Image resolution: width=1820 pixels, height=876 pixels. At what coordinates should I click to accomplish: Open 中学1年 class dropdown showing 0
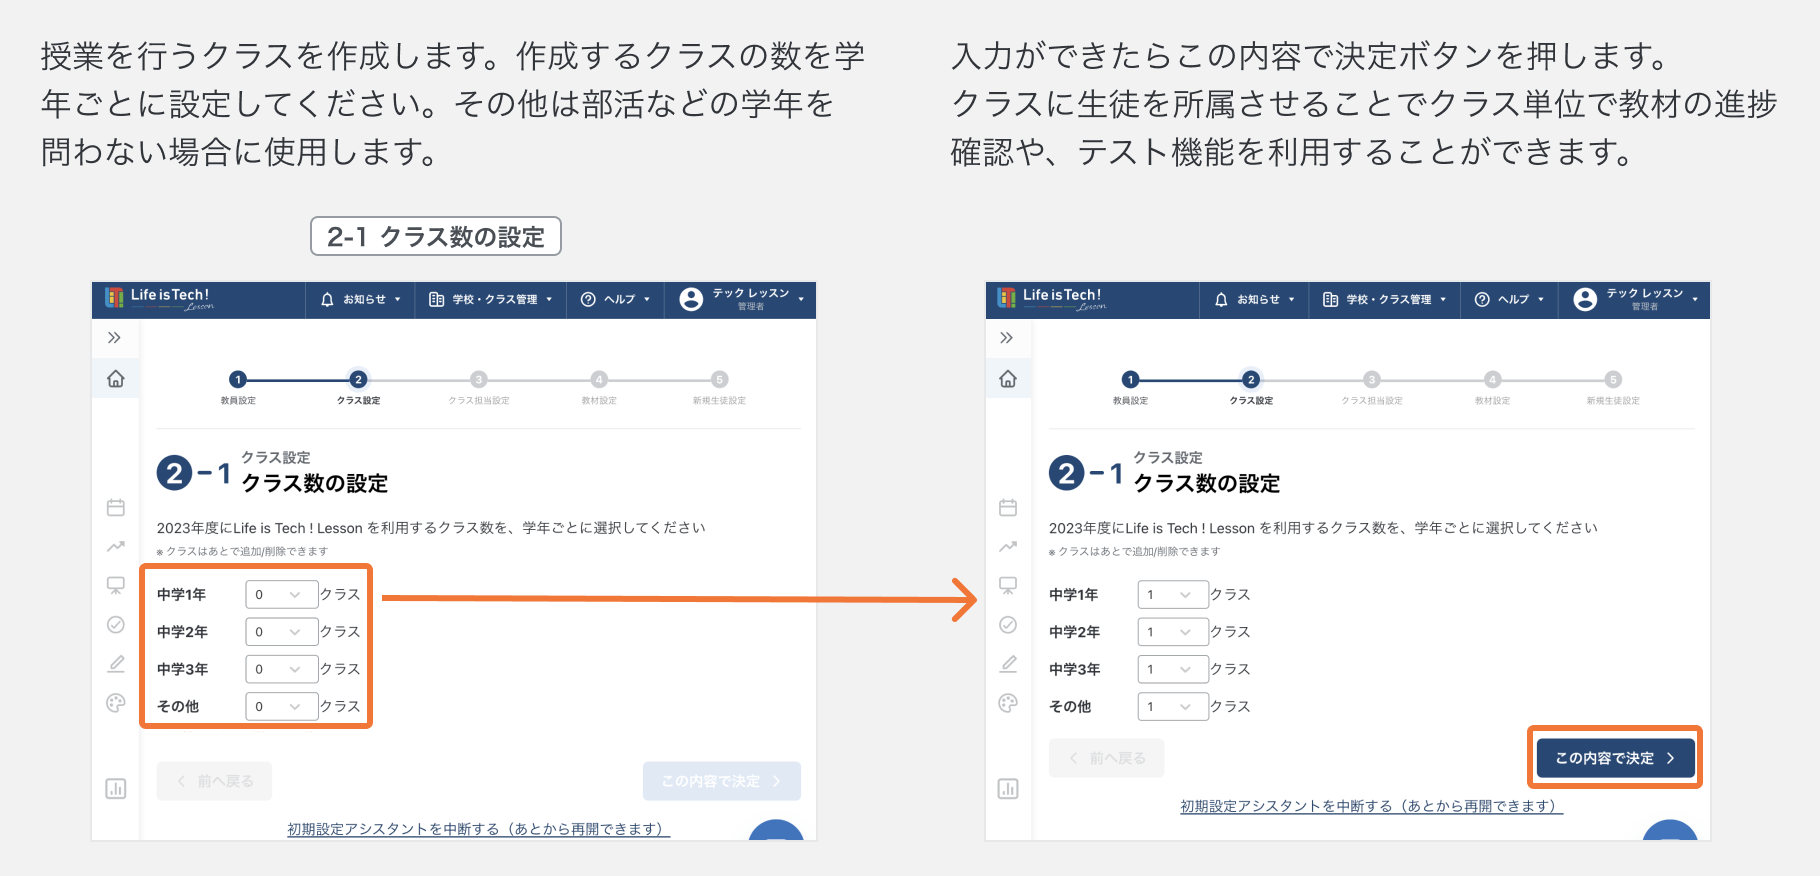(281, 595)
